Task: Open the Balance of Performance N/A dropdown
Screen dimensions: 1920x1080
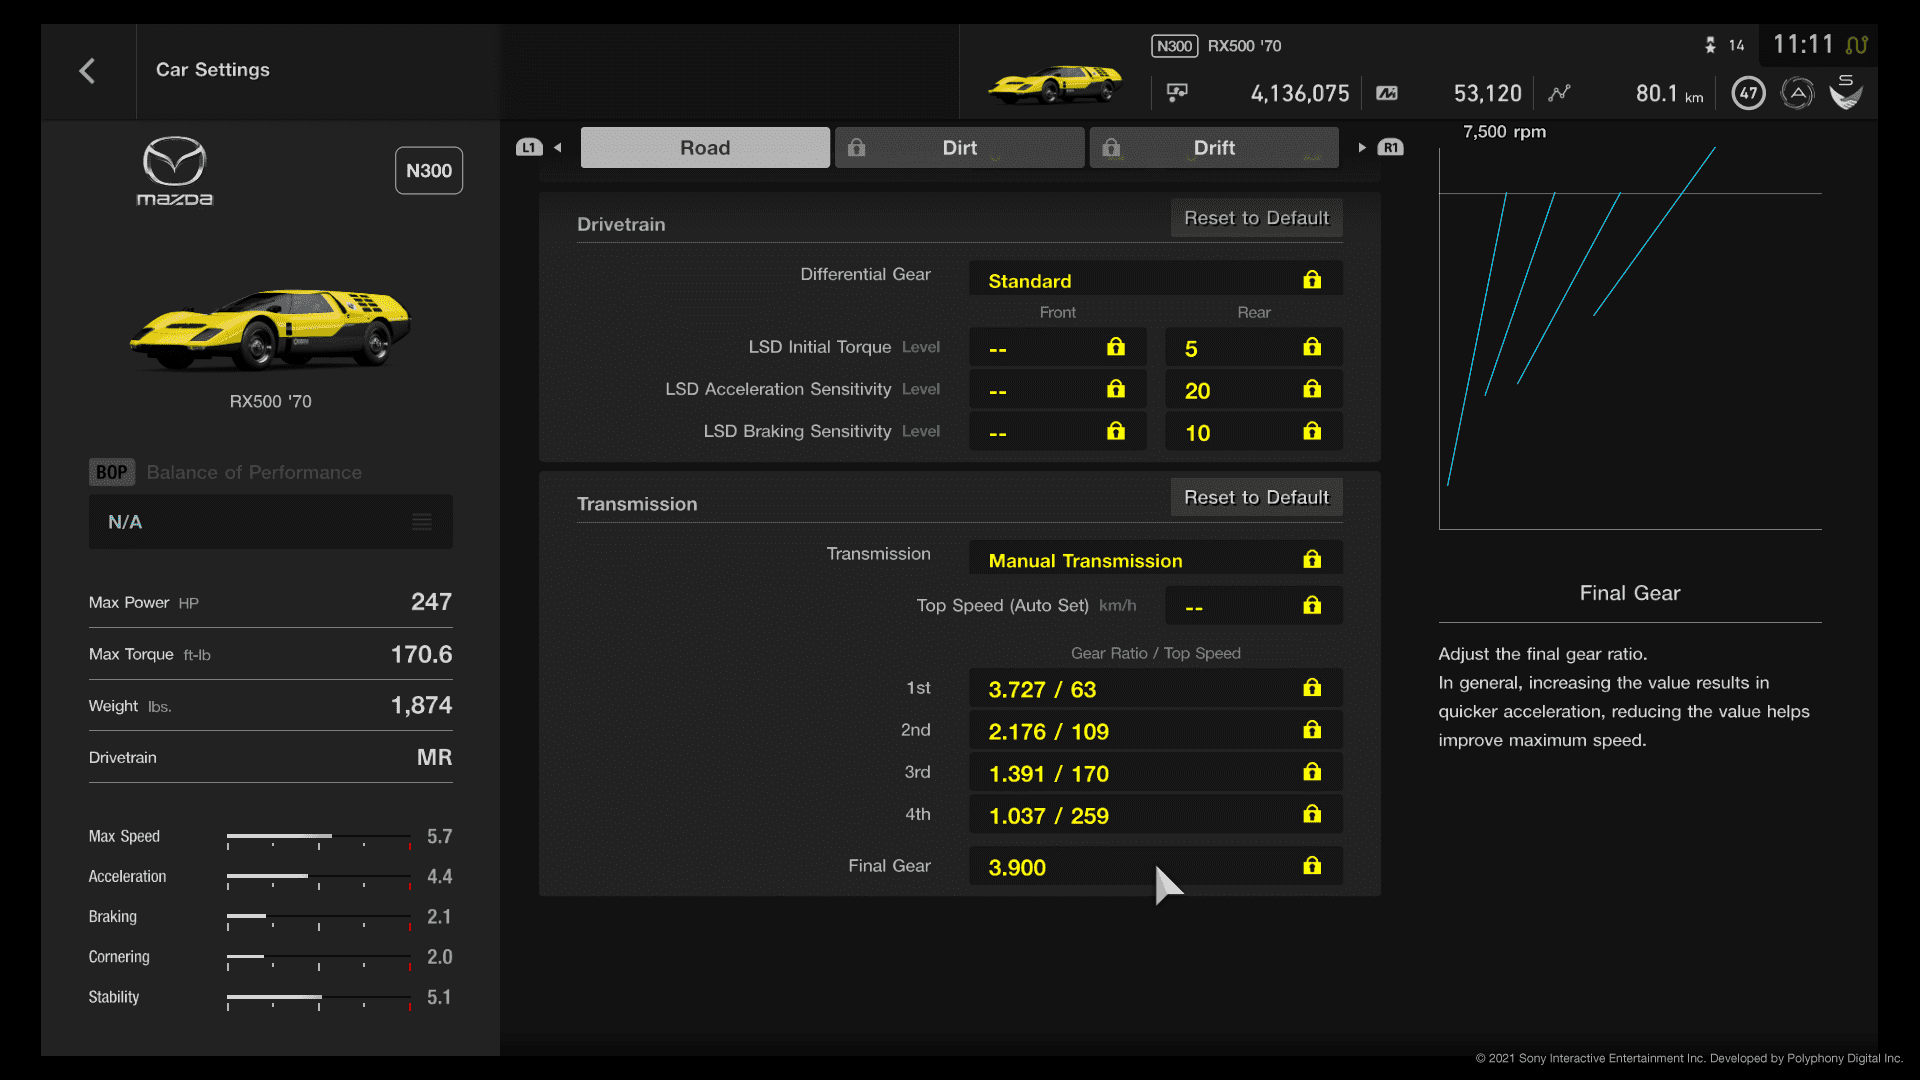Action: click(270, 522)
